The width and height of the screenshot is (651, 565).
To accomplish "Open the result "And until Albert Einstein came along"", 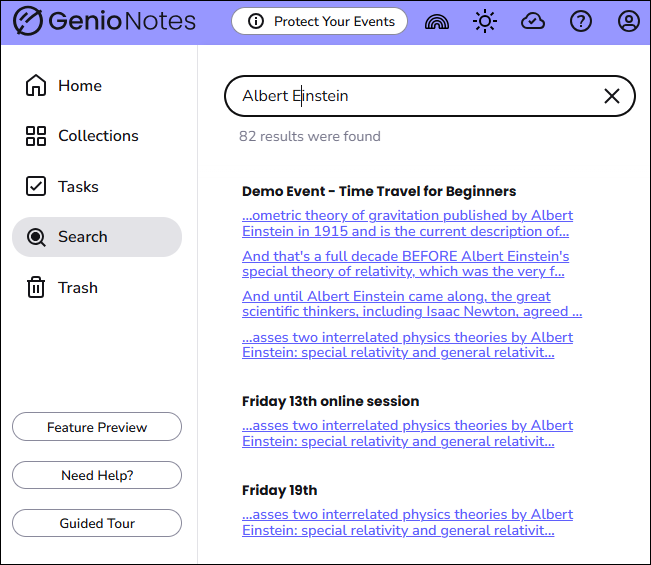I will click(x=411, y=304).
